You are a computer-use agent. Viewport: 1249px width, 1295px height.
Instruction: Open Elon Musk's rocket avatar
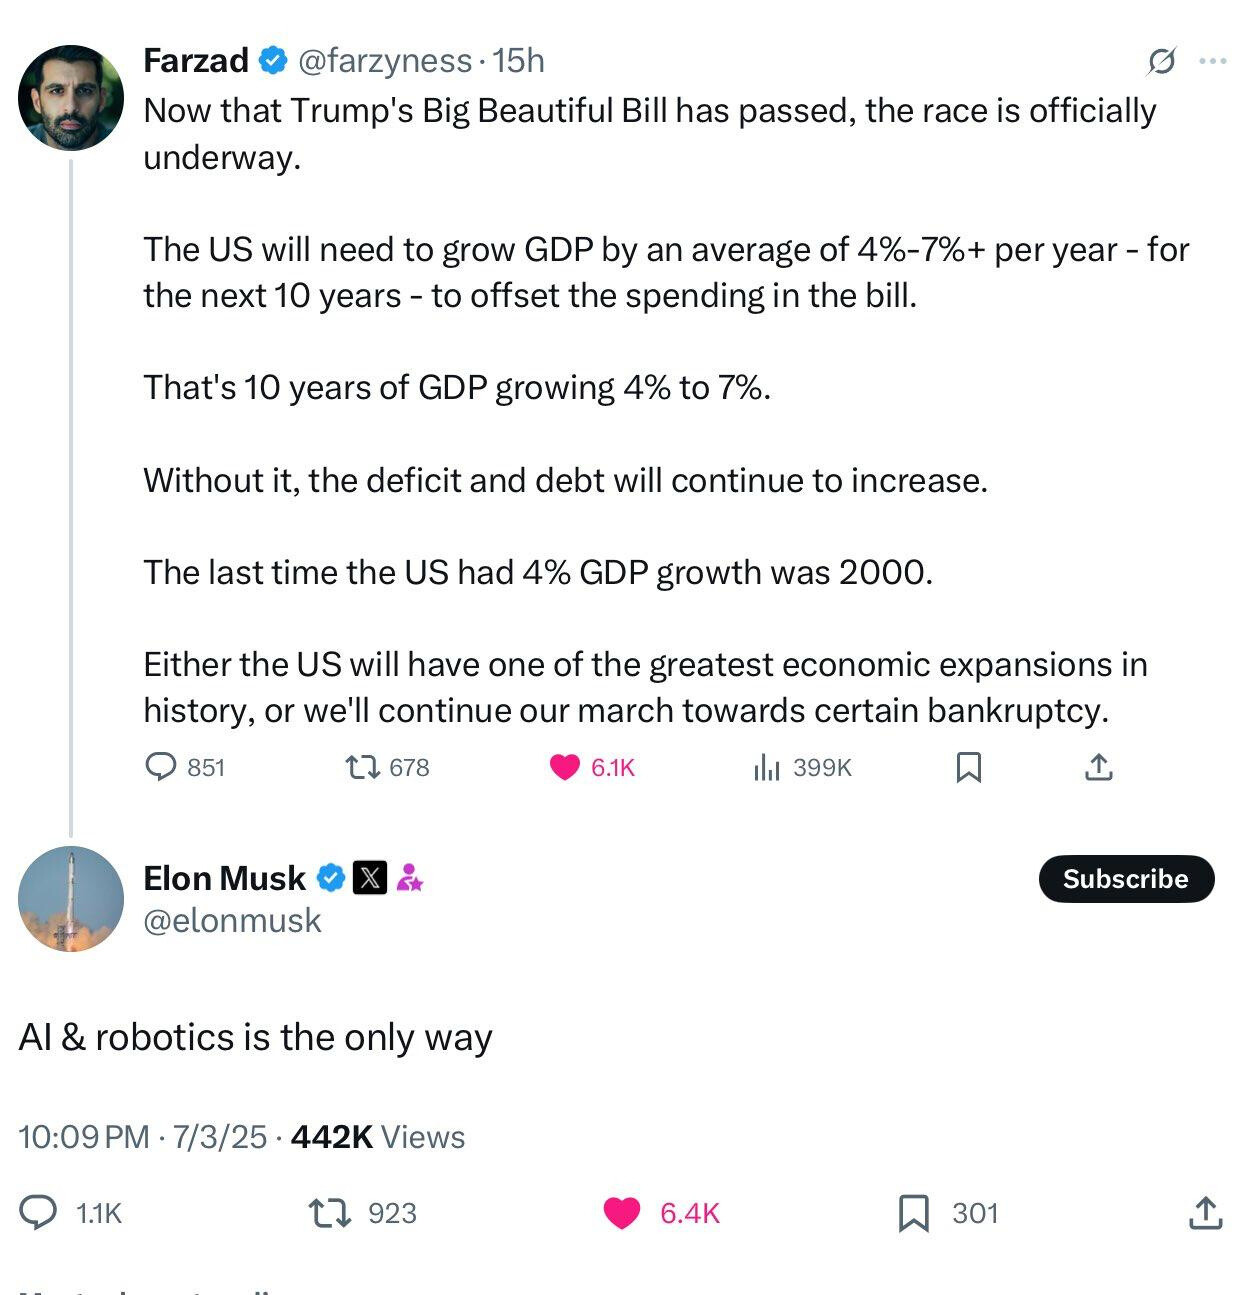coord(71,899)
